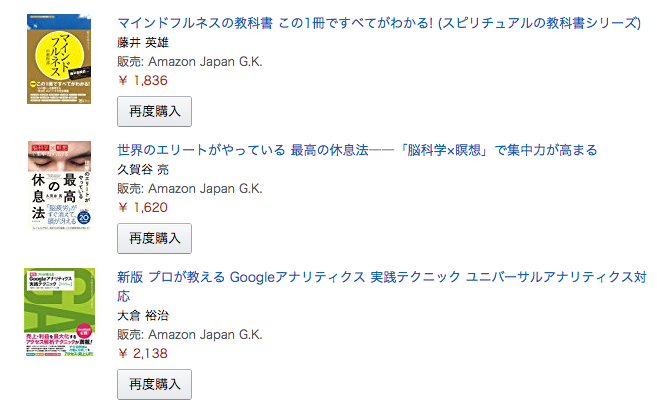Screen dimensions: 657x409
Task: Select author name 大倉 裕治
Action: coord(143,316)
